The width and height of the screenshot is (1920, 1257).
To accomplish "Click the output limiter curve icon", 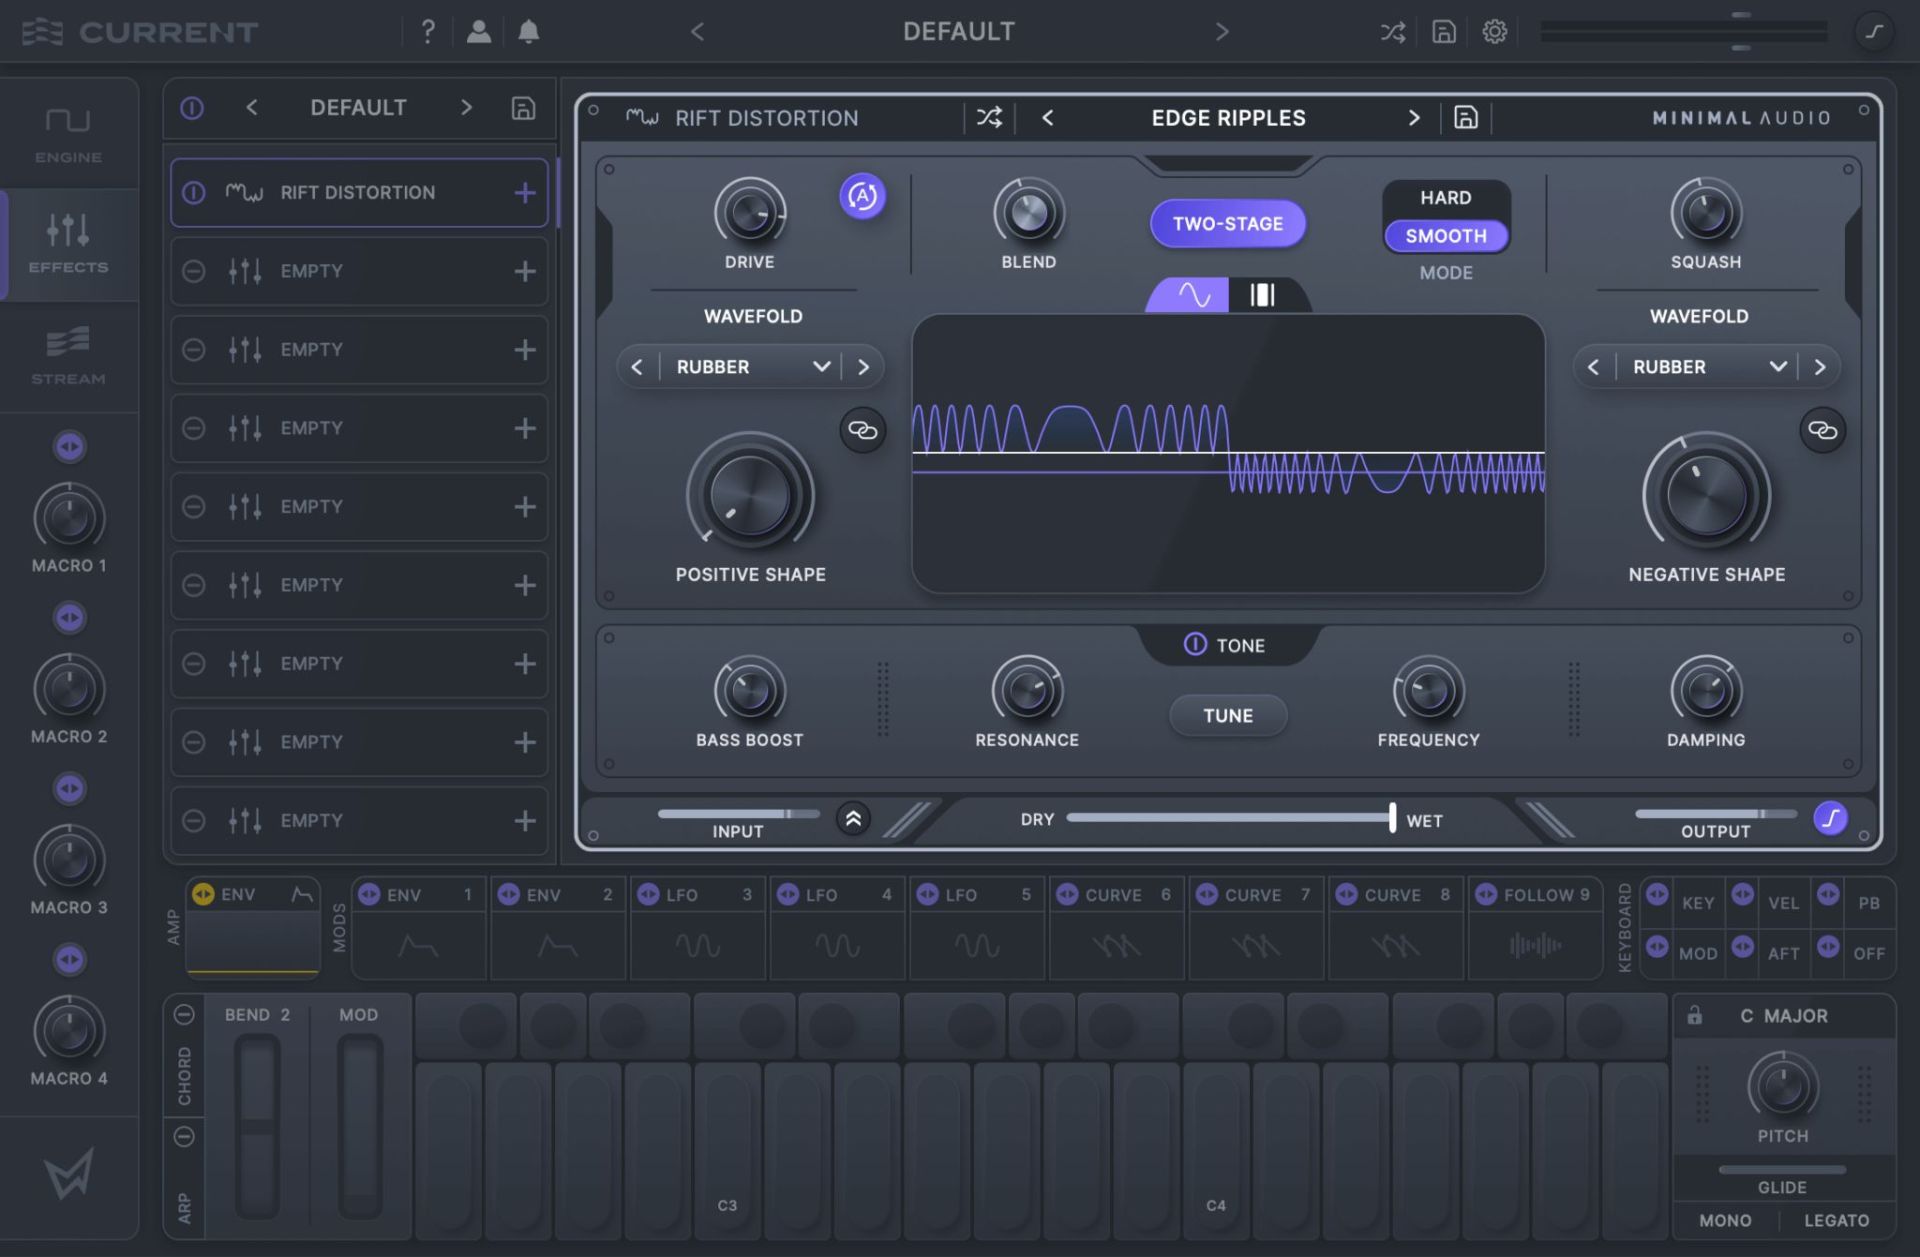I will 1830,818.
